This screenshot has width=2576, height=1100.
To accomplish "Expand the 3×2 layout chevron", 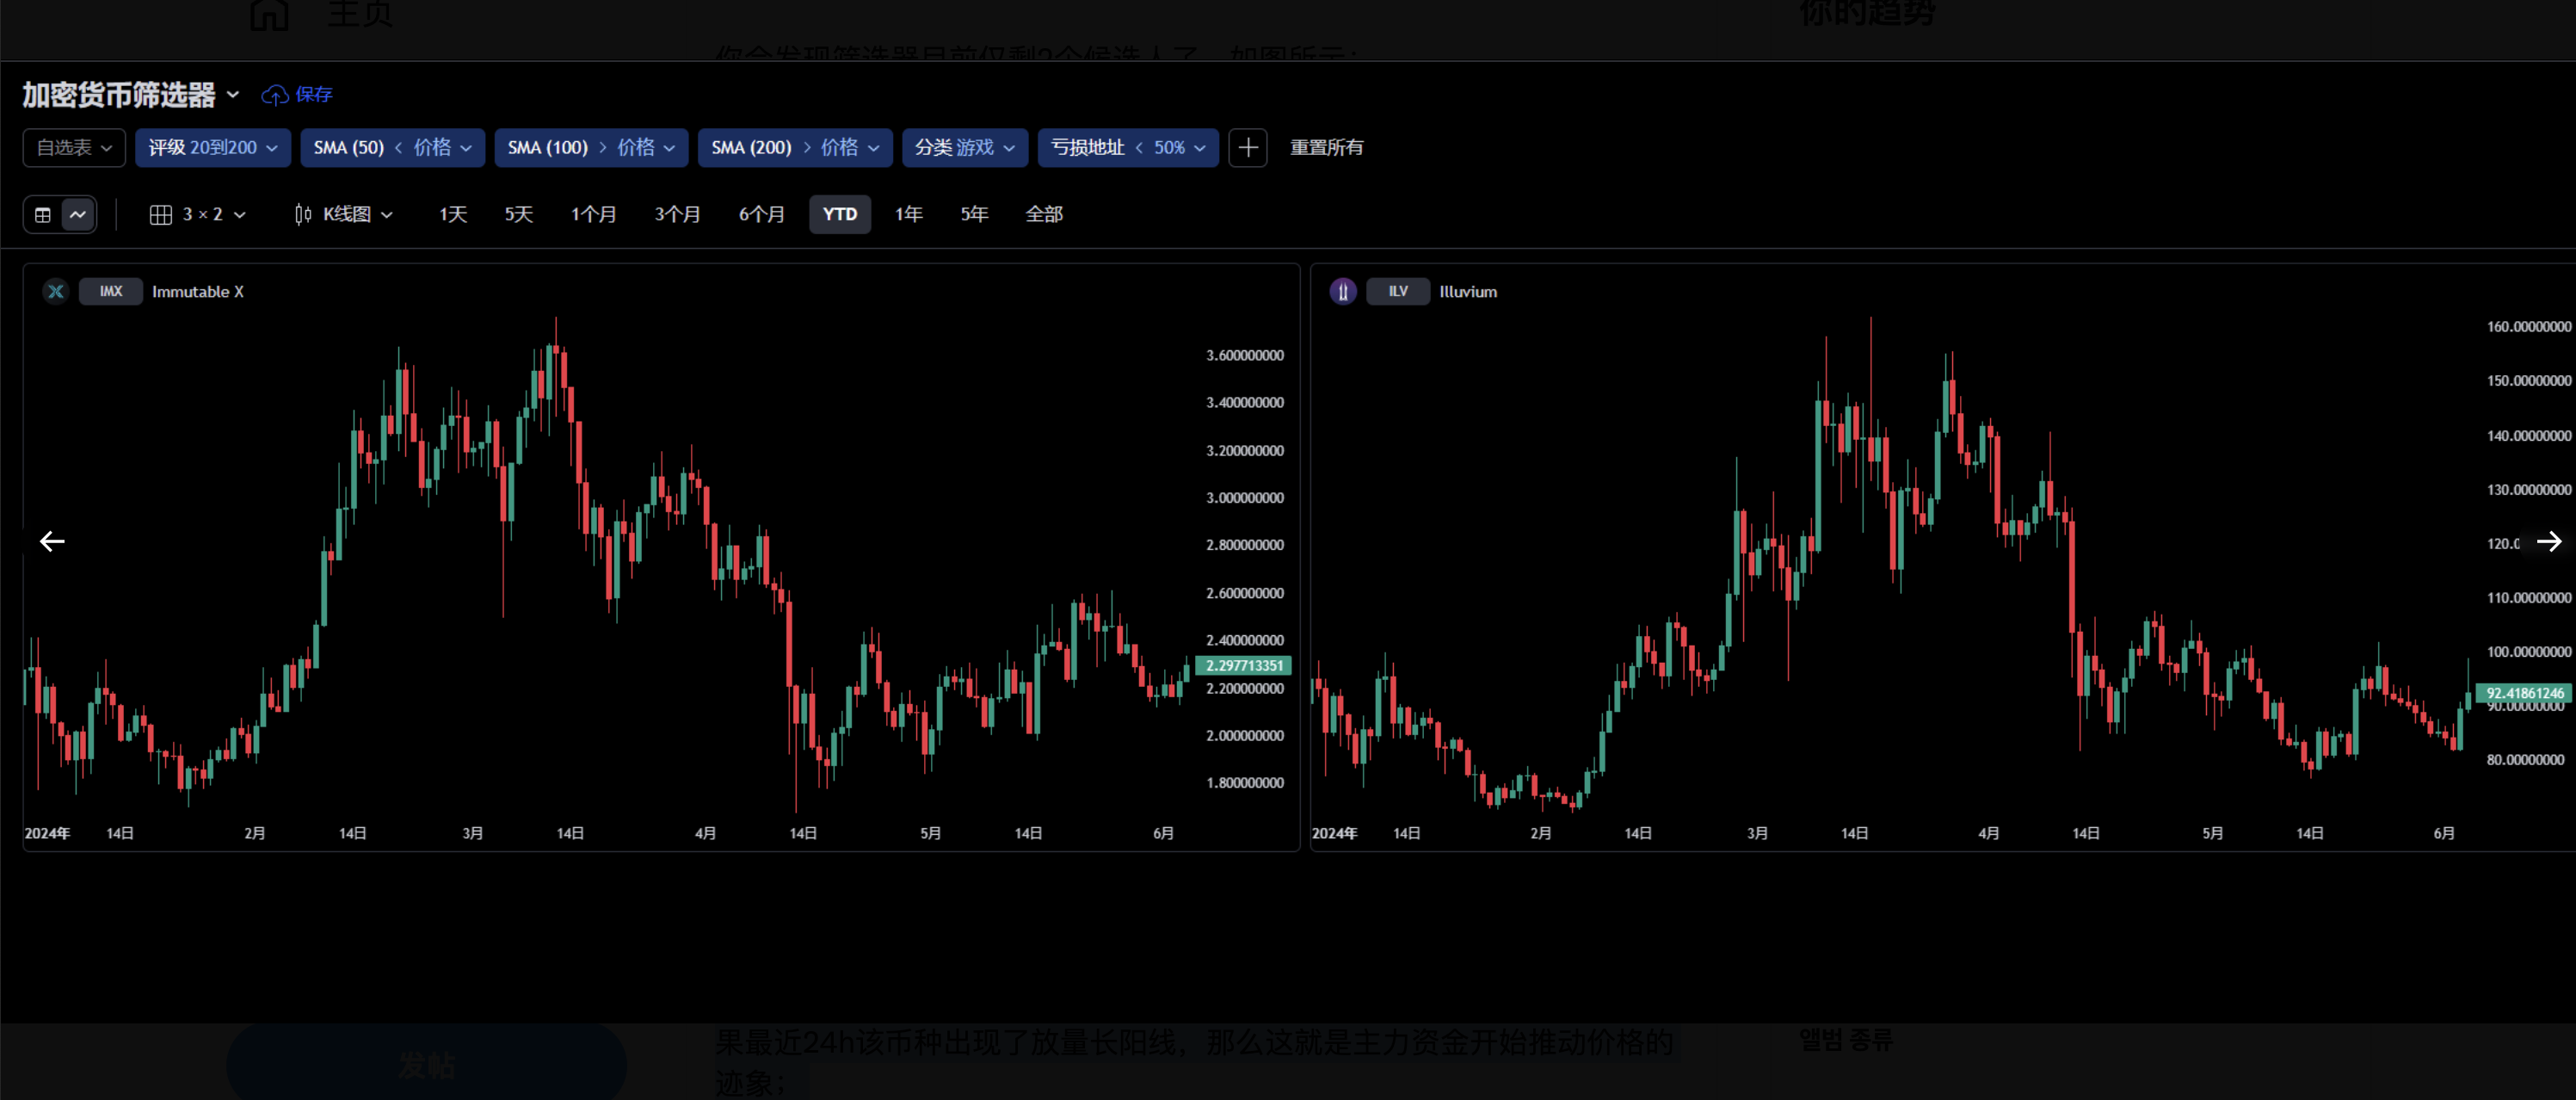I will (240, 215).
